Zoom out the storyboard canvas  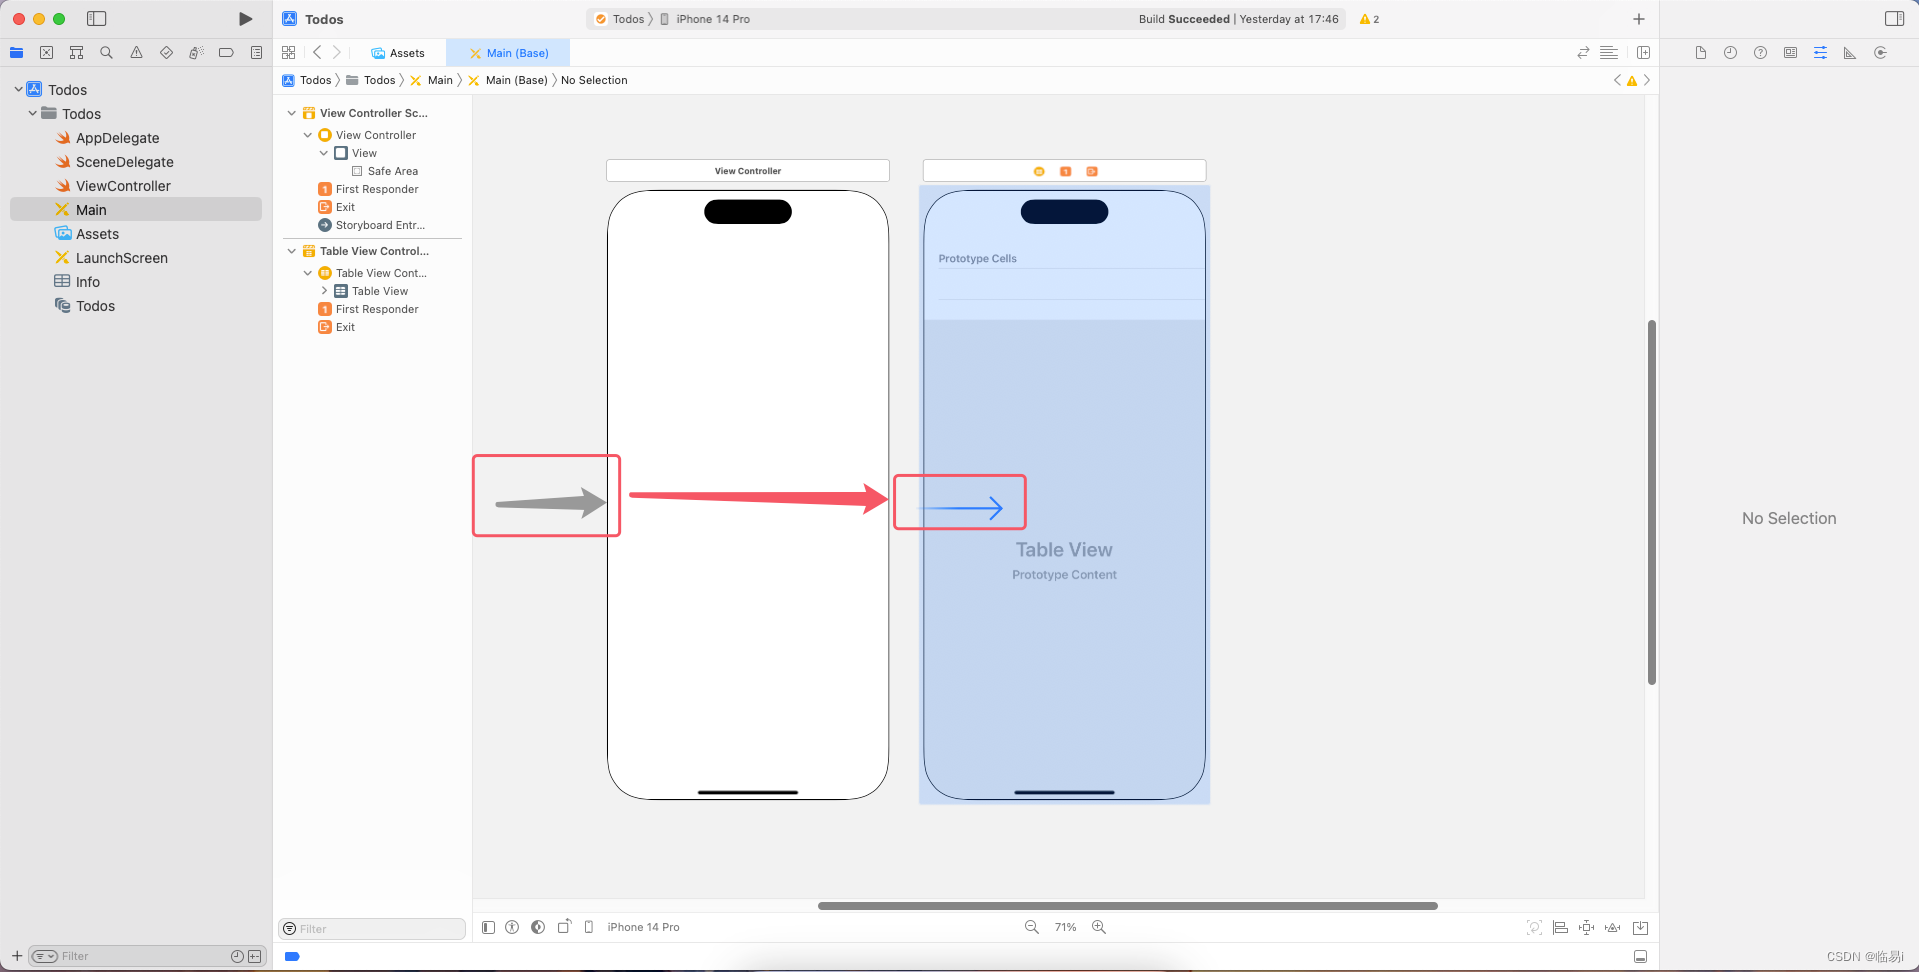coord(1032,927)
